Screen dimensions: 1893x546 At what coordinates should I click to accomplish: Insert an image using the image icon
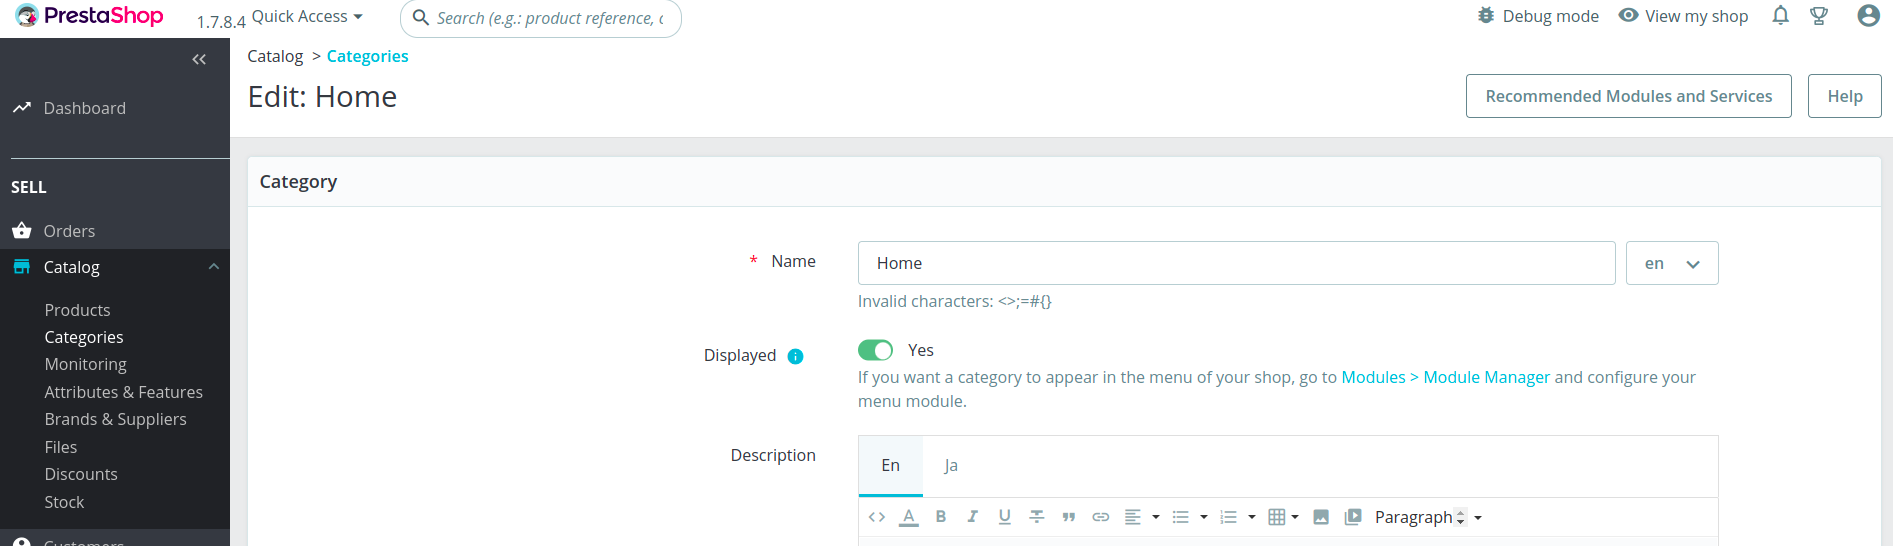[1321, 517]
